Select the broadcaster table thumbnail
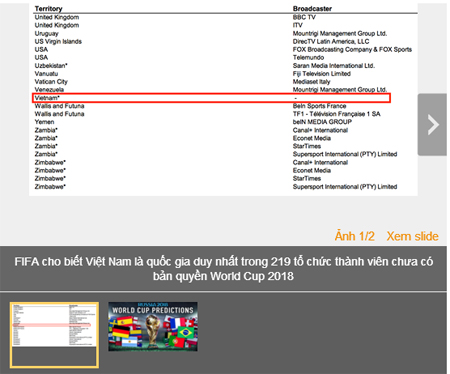Viewport: 450px width, 374px height. 54,335
